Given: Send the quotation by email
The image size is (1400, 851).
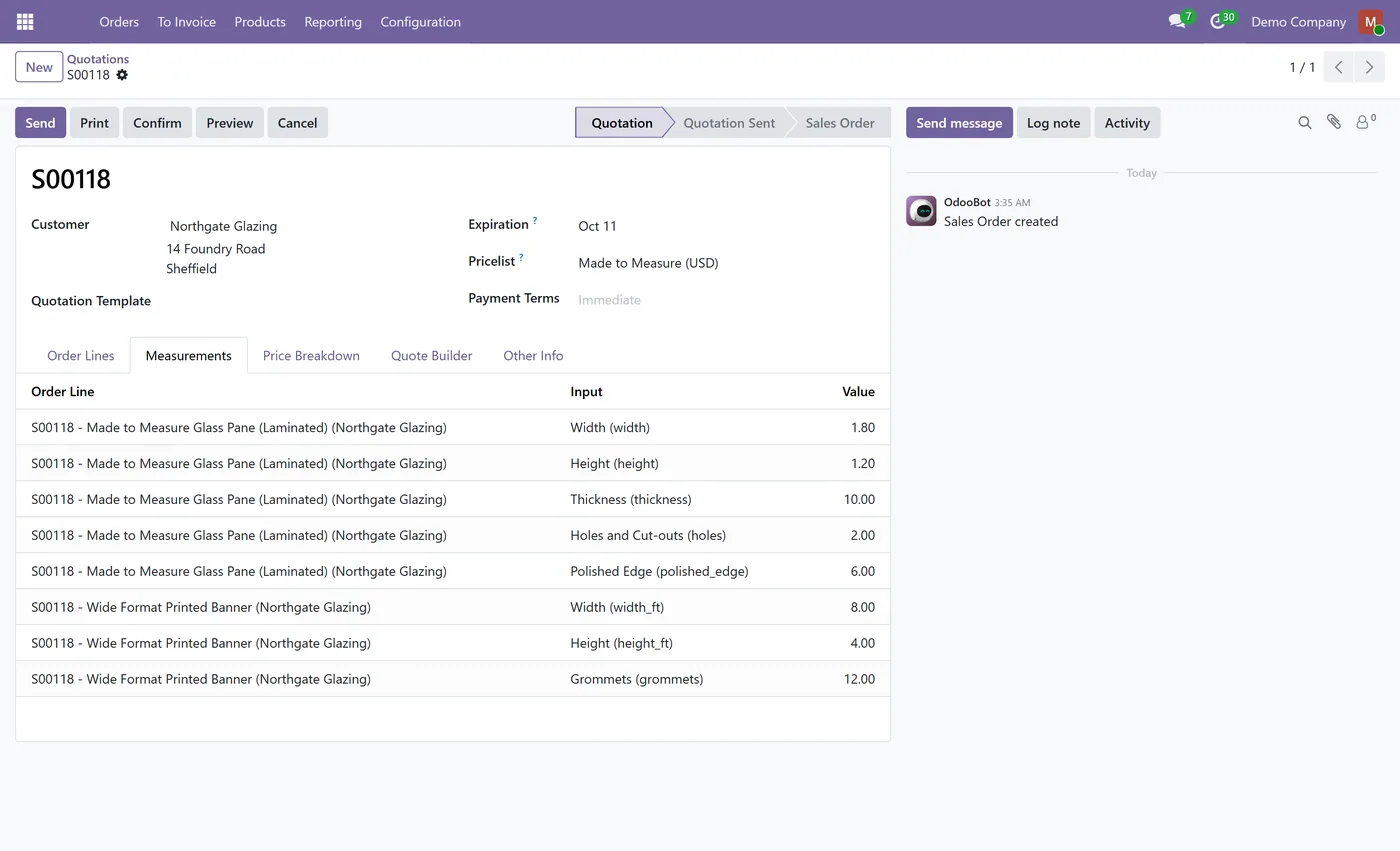Looking at the screenshot, I should click(40, 123).
